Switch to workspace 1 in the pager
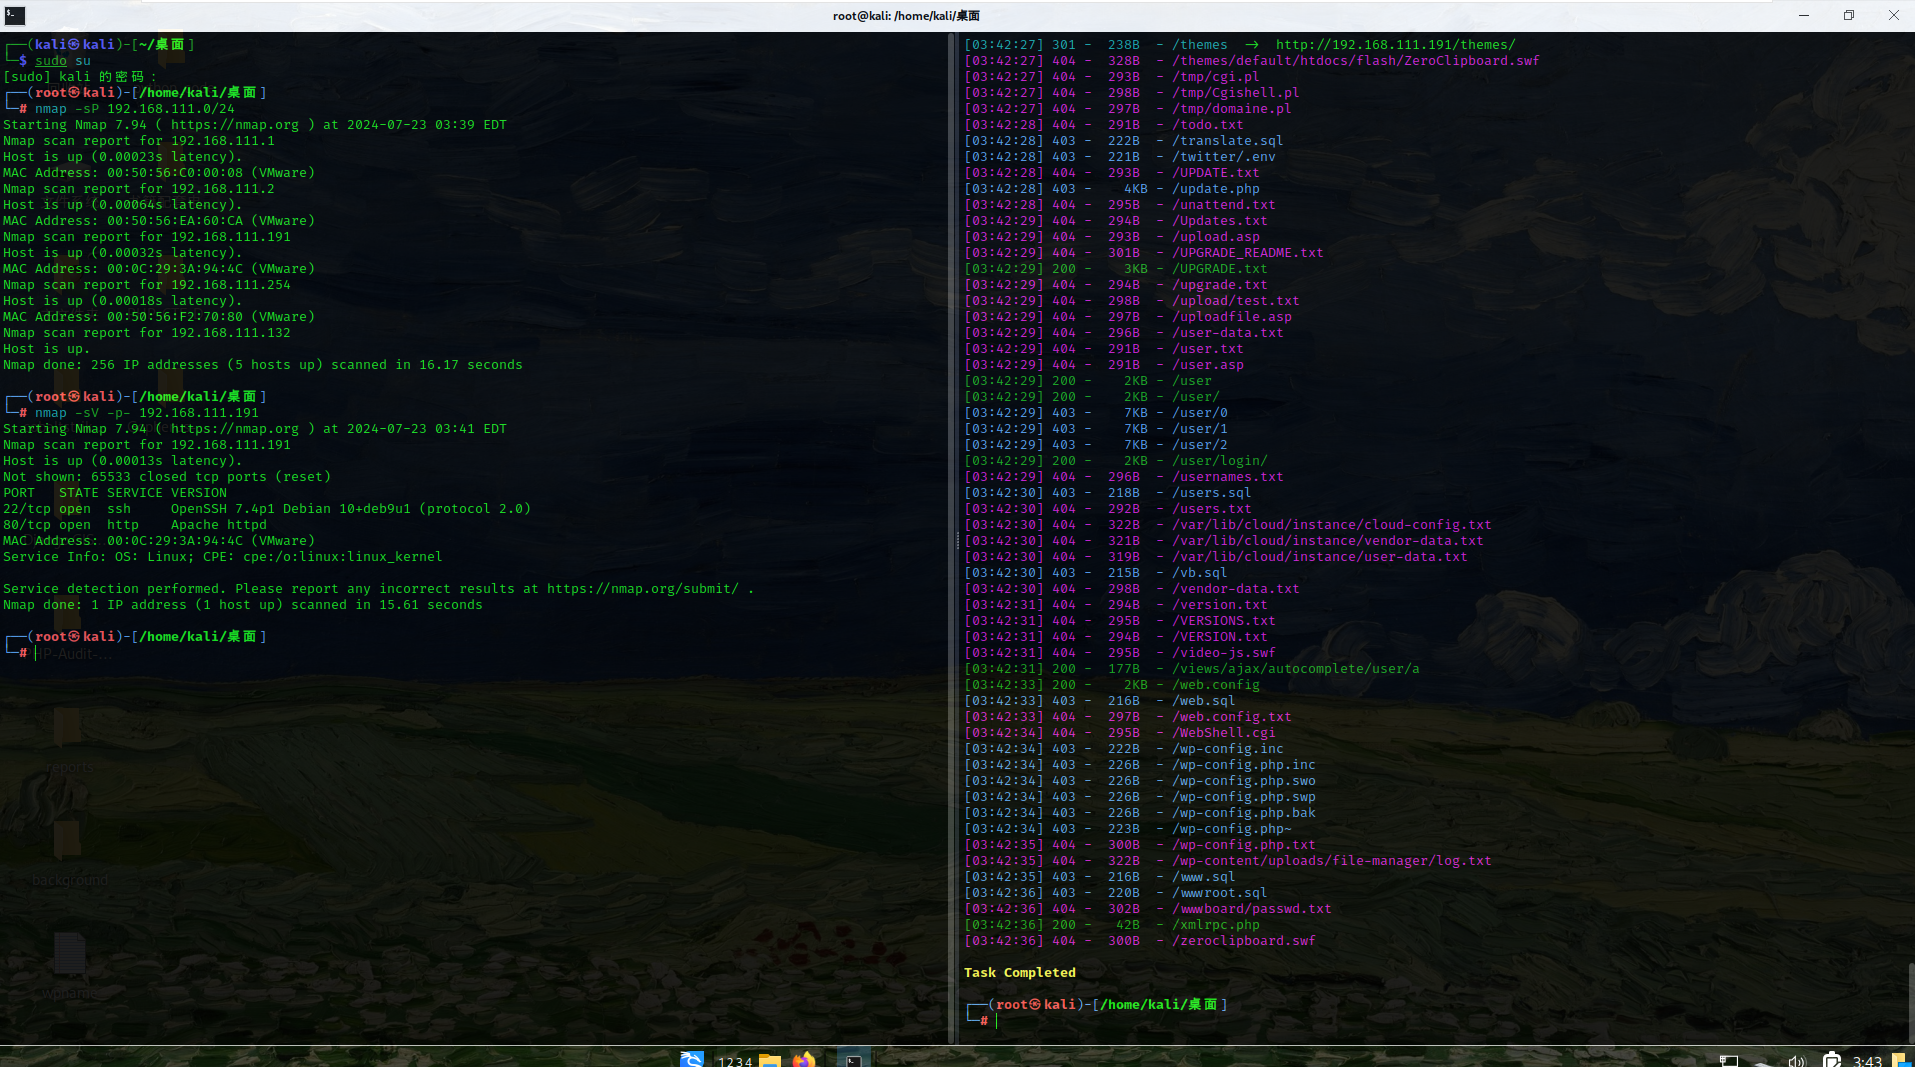This screenshot has height=1067, width=1915. pyautogui.click(x=722, y=1061)
